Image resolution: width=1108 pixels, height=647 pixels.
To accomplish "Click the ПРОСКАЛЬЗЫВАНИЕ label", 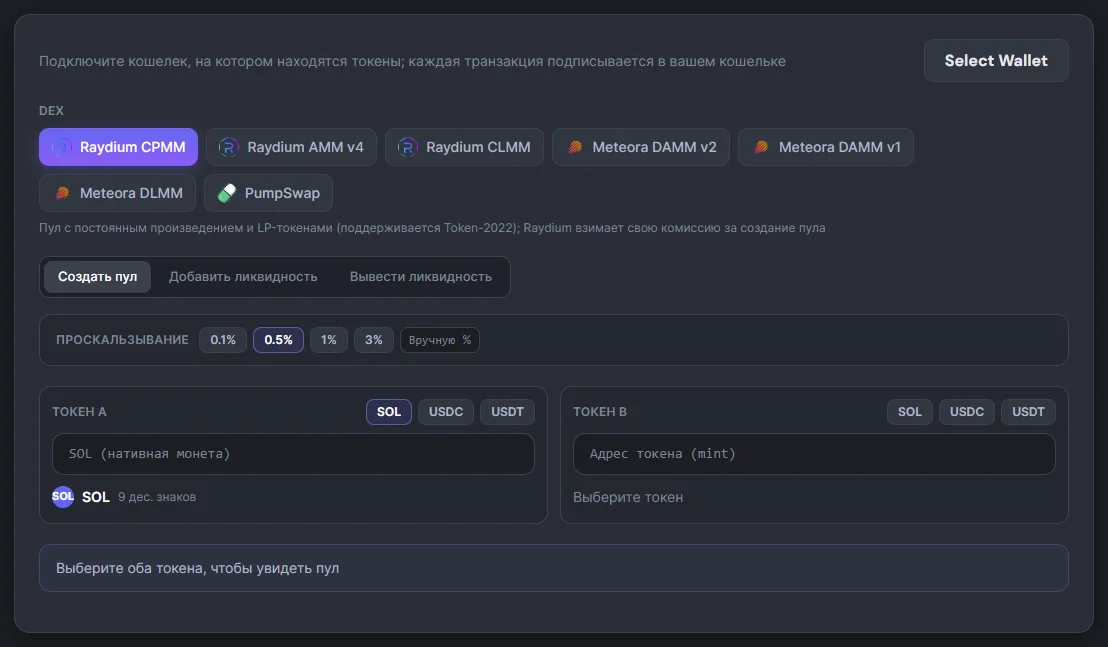I will (x=122, y=340).
